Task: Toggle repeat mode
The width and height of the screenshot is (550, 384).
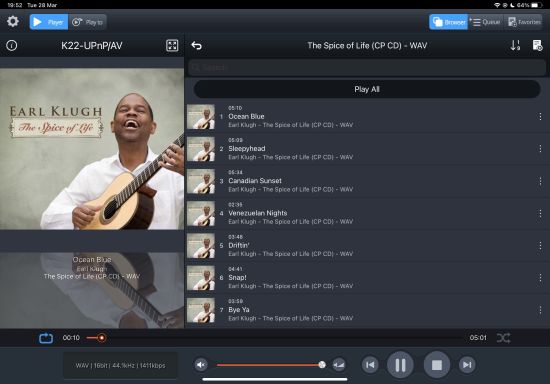Action: coord(46,338)
